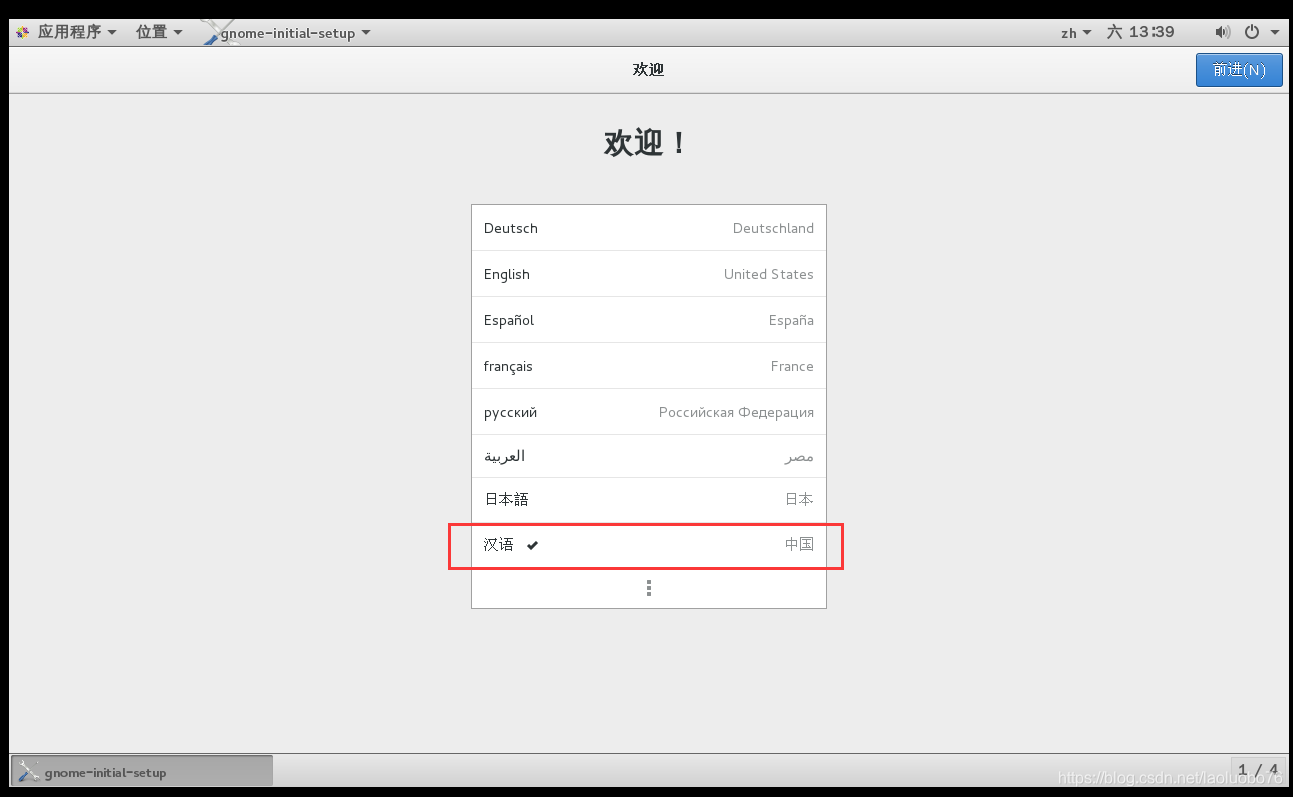Select 日本語 language row
This screenshot has height=797, width=1293.
649,499
